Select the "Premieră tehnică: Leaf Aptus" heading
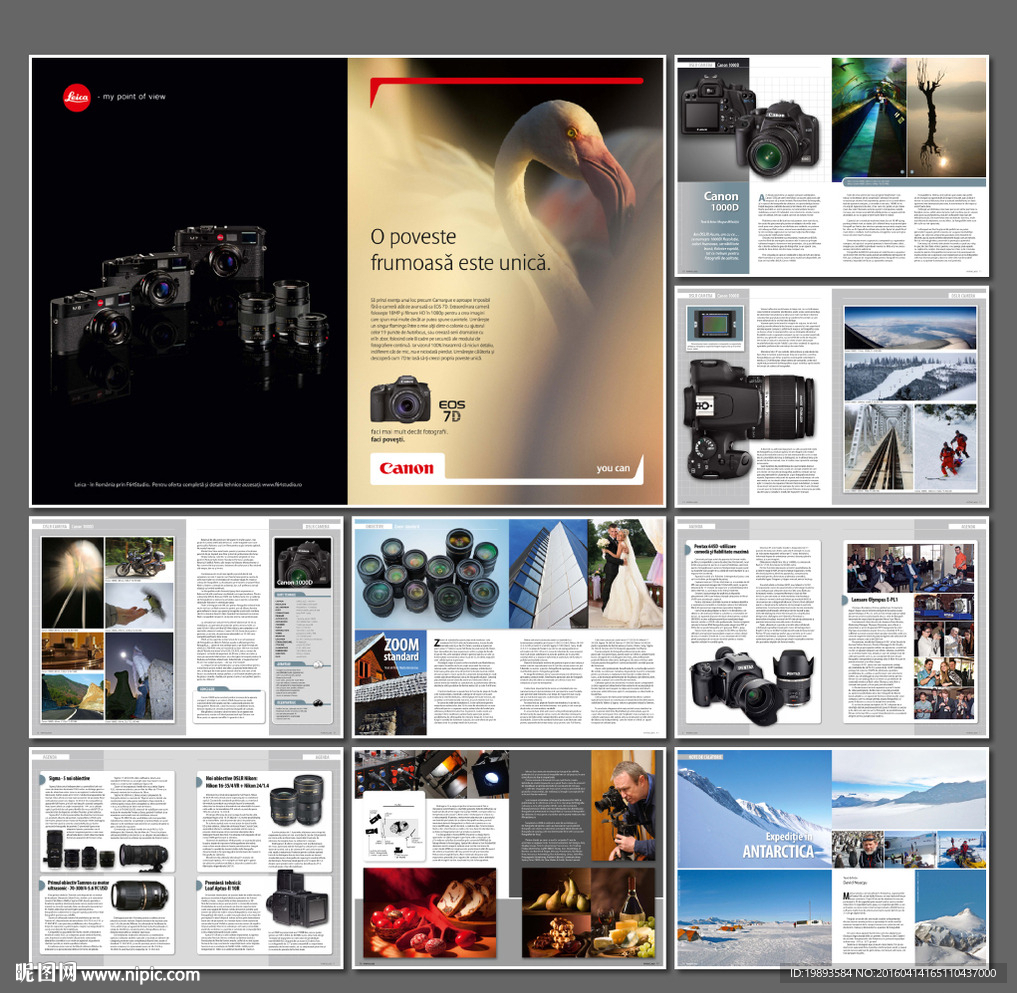The width and height of the screenshot is (1017, 993). click(222, 886)
